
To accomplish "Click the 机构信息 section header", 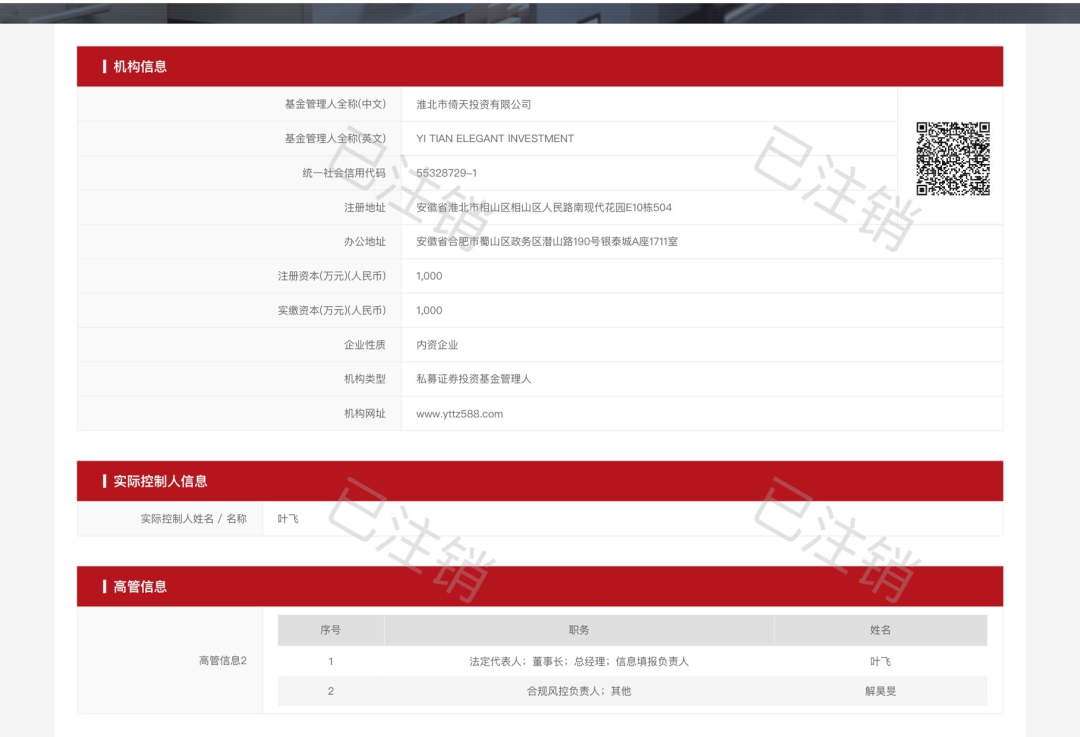I will (140, 67).
